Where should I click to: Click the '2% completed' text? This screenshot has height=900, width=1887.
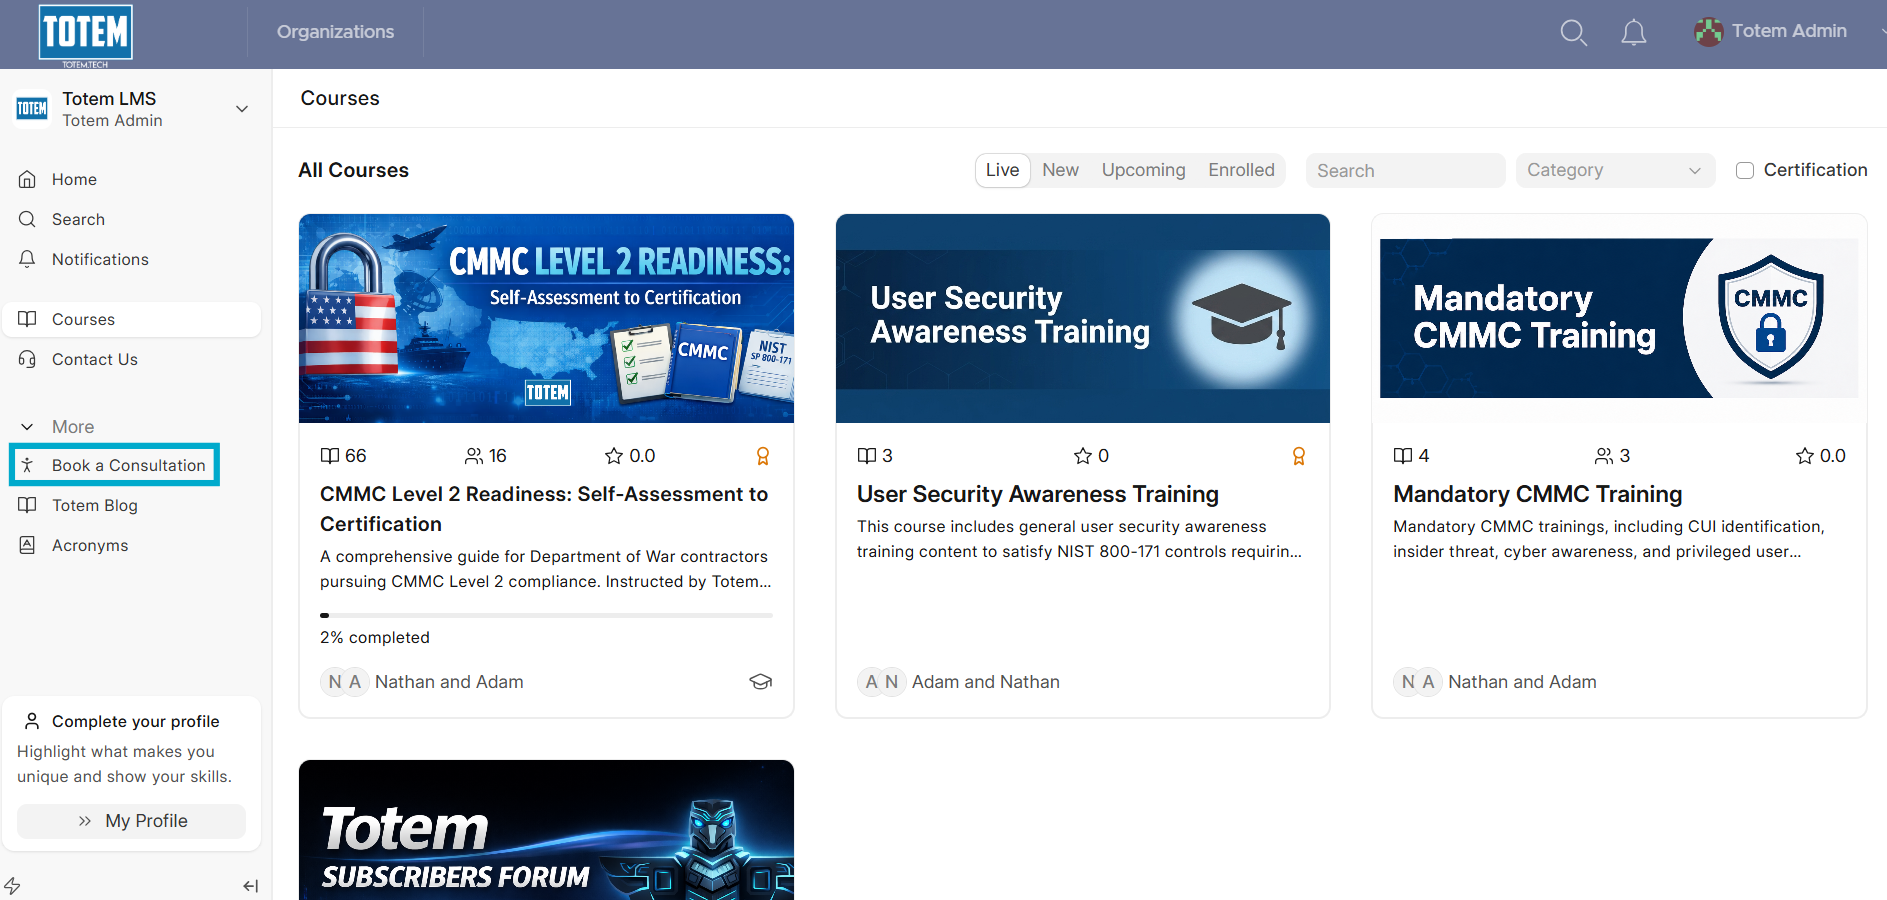click(x=375, y=637)
